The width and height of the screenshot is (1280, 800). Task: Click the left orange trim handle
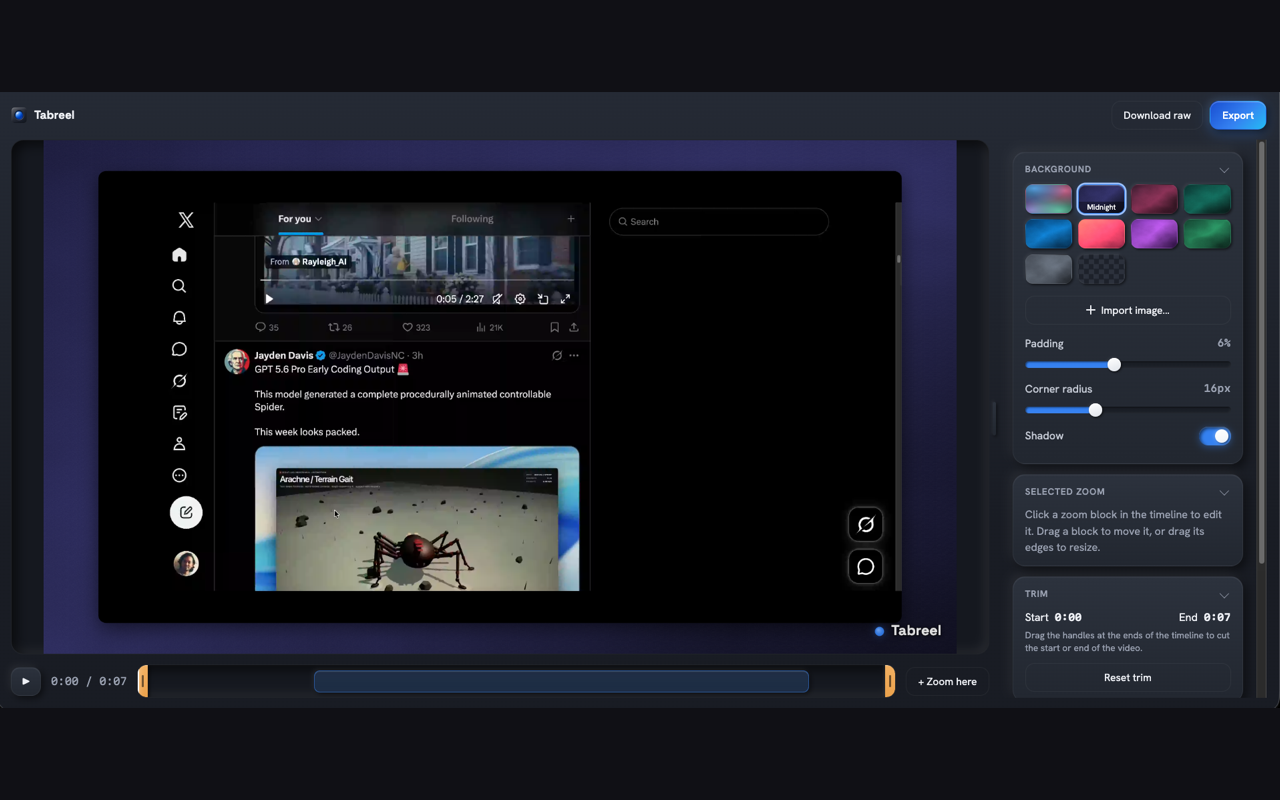[x=143, y=681]
